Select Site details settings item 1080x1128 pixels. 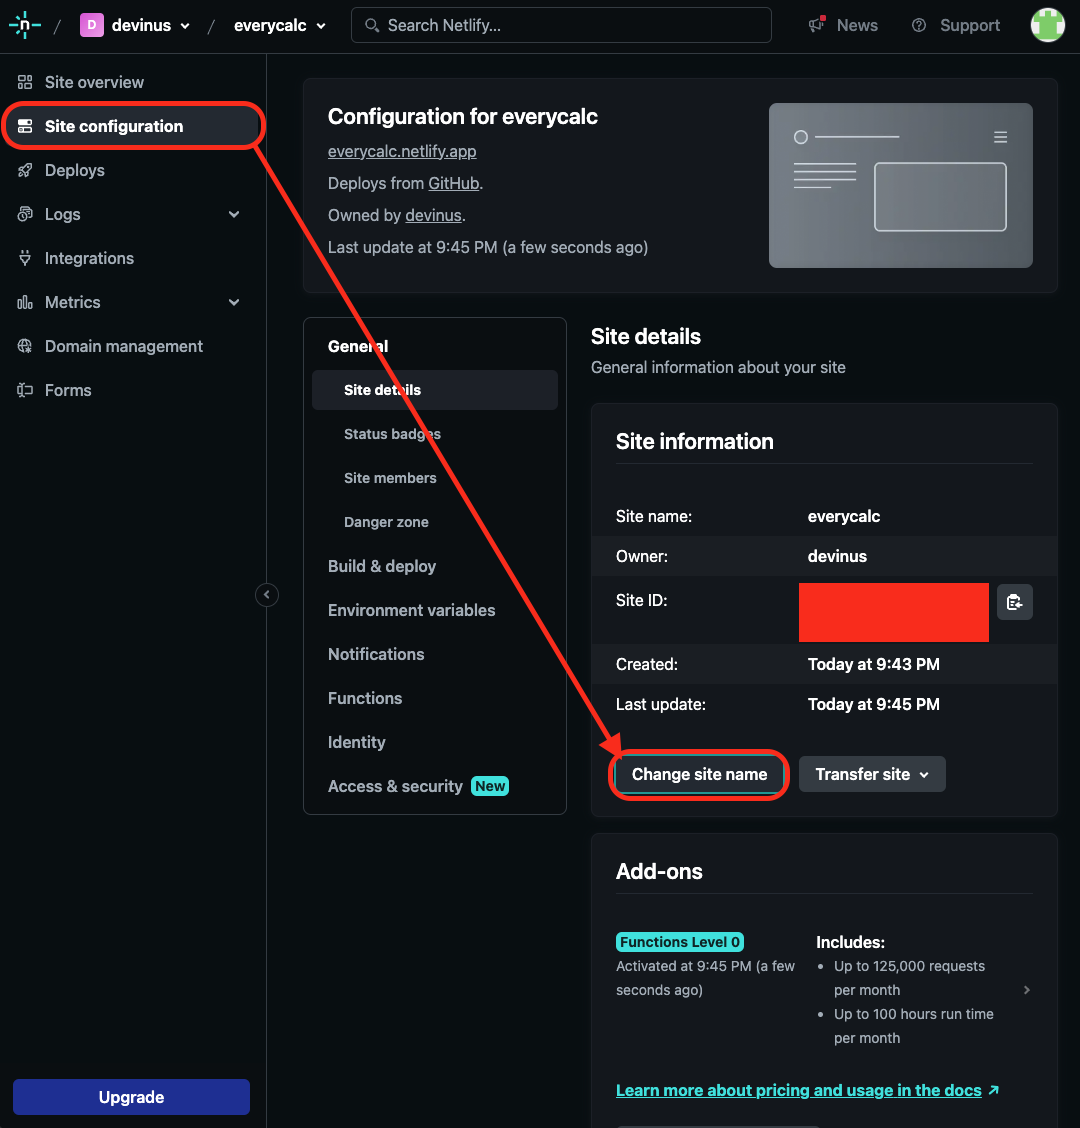click(x=435, y=390)
